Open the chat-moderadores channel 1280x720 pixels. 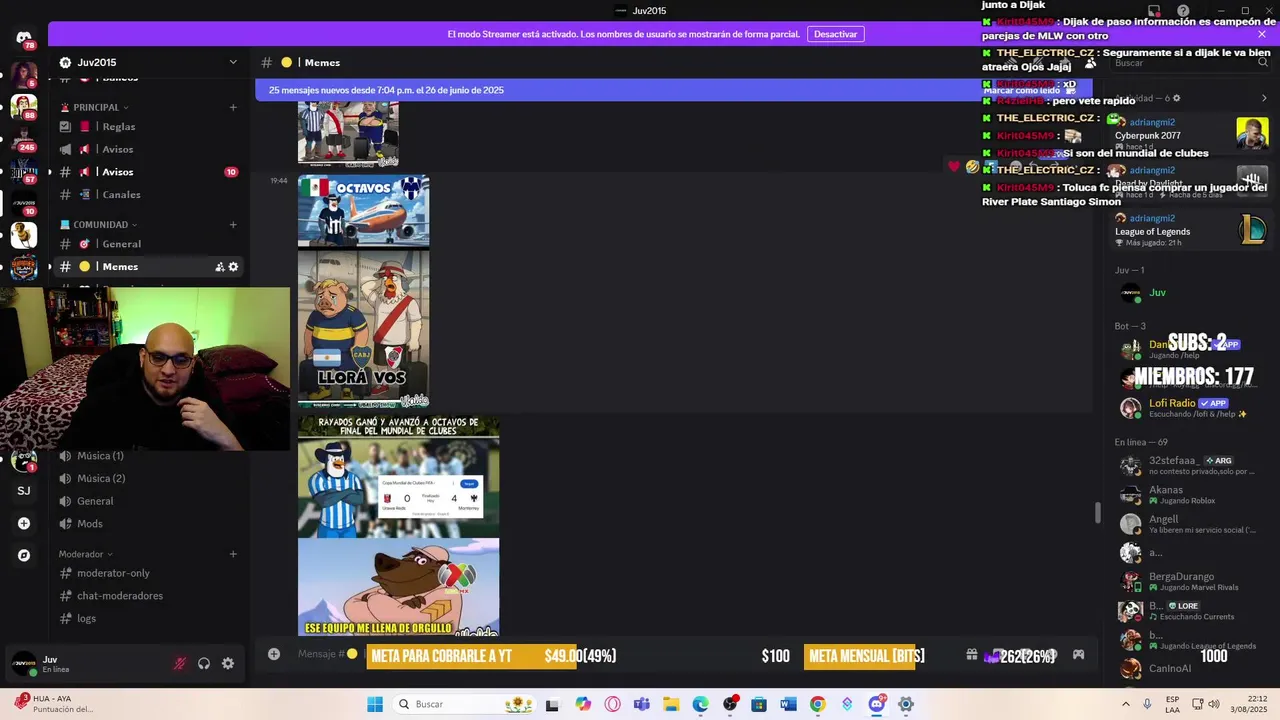pos(148,596)
